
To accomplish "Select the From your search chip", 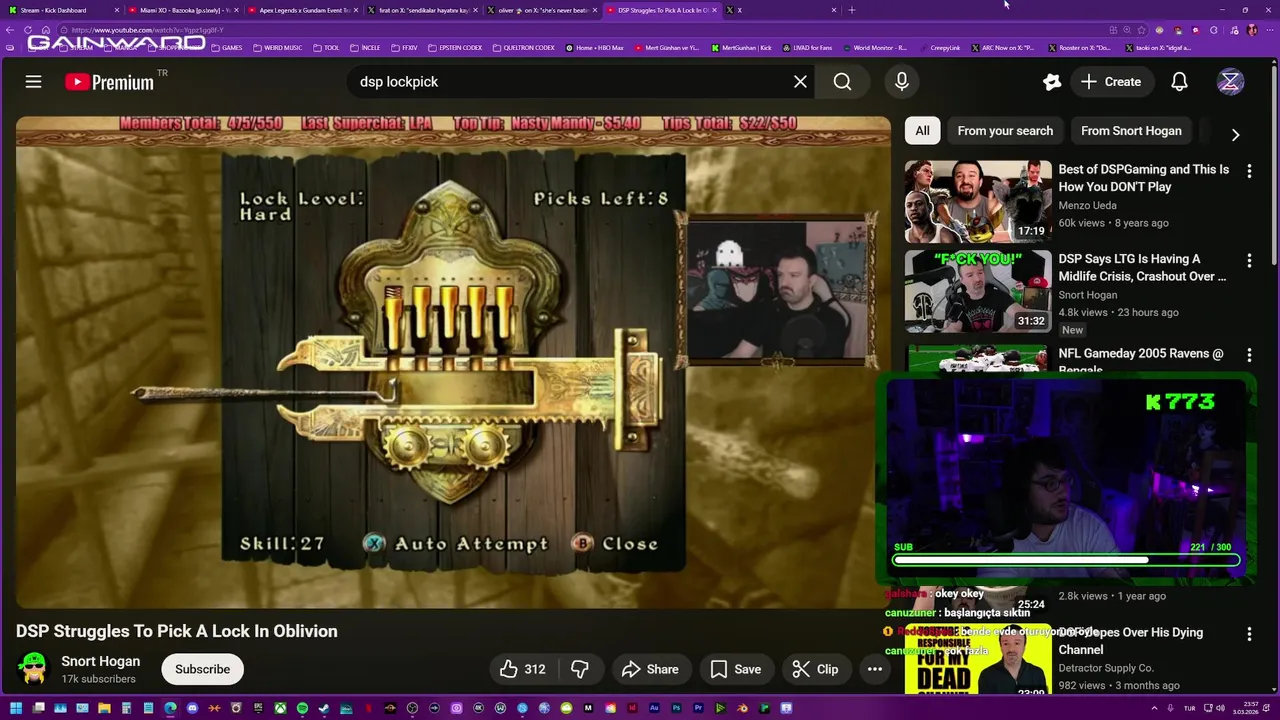I will point(1005,131).
